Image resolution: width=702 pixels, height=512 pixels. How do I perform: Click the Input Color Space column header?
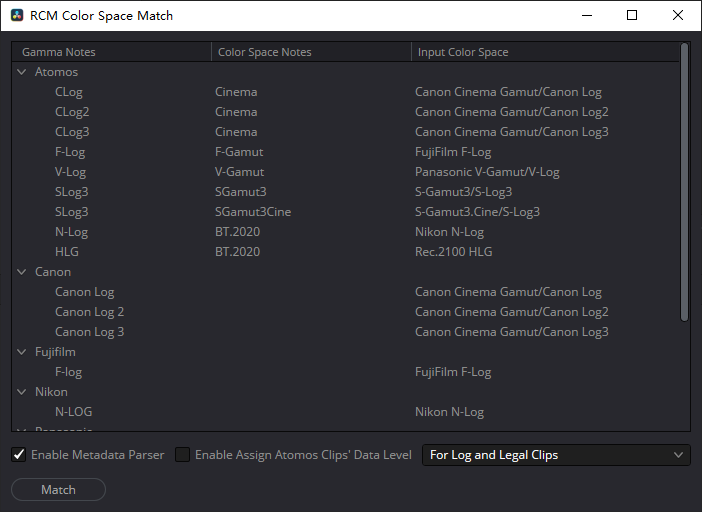tap(545, 52)
